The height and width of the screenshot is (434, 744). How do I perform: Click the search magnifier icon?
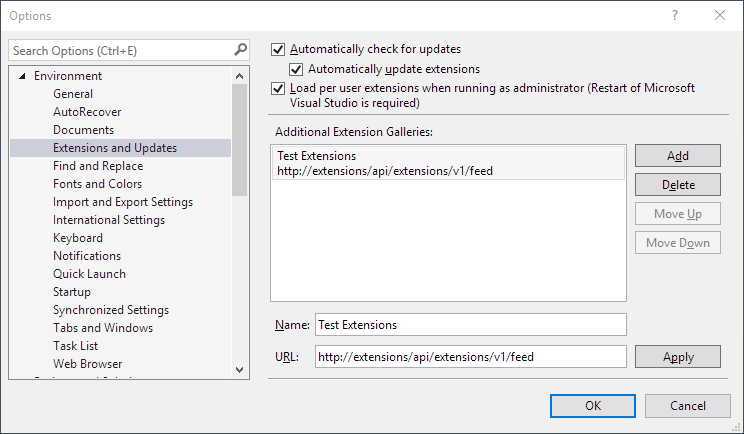coord(240,49)
